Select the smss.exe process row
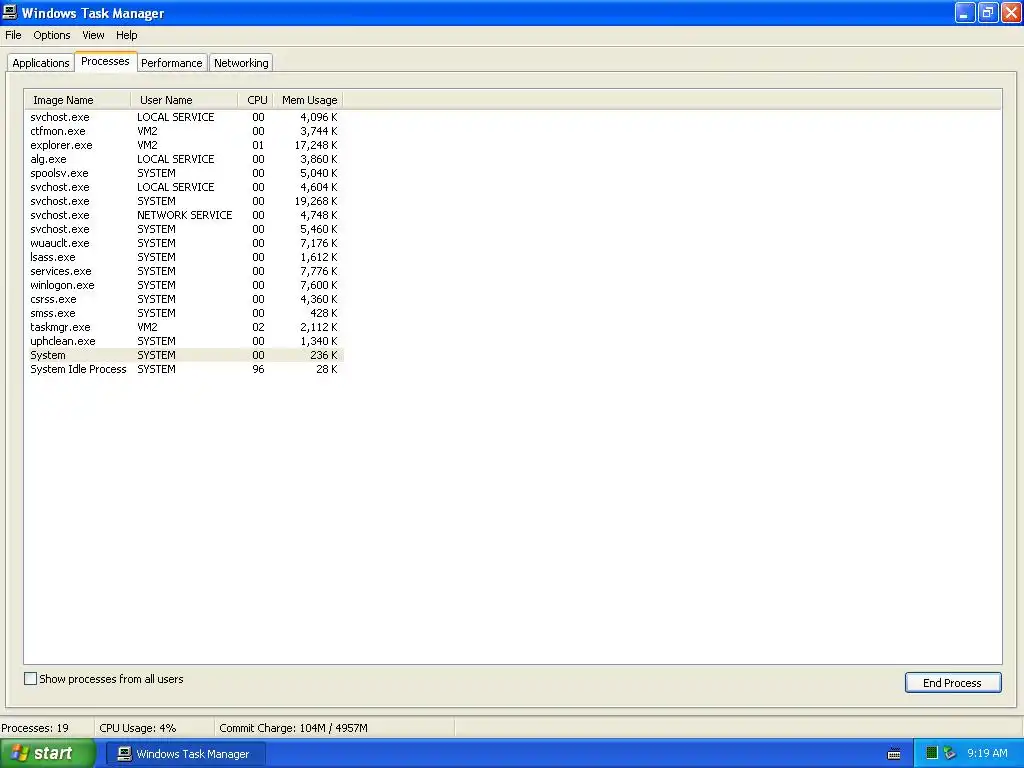Viewport: 1024px width, 768px height. coord(184,313)
